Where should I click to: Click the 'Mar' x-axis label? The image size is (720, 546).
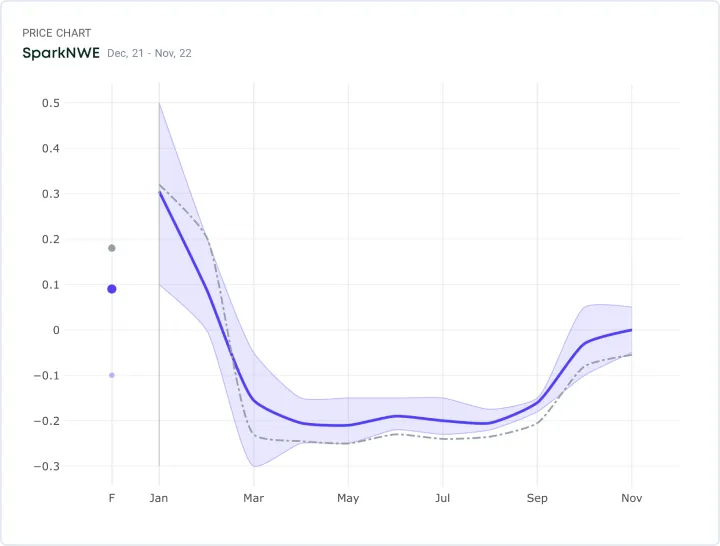(253, 498)
